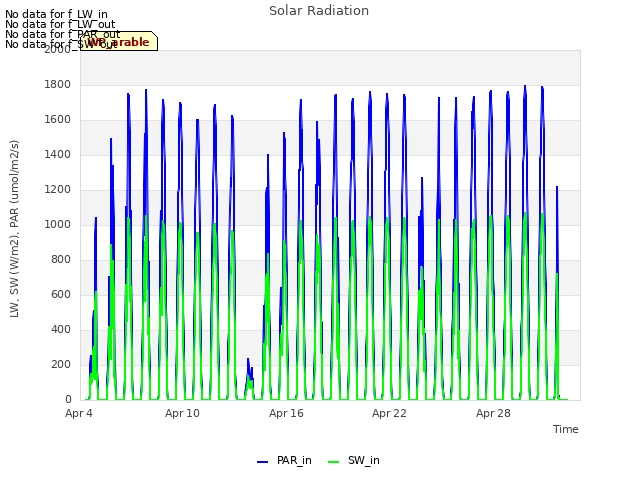This screenshot has width=640, height=480.
Task: Click the Apr 4 x-axis tick label
Action: tap(79, 413)
